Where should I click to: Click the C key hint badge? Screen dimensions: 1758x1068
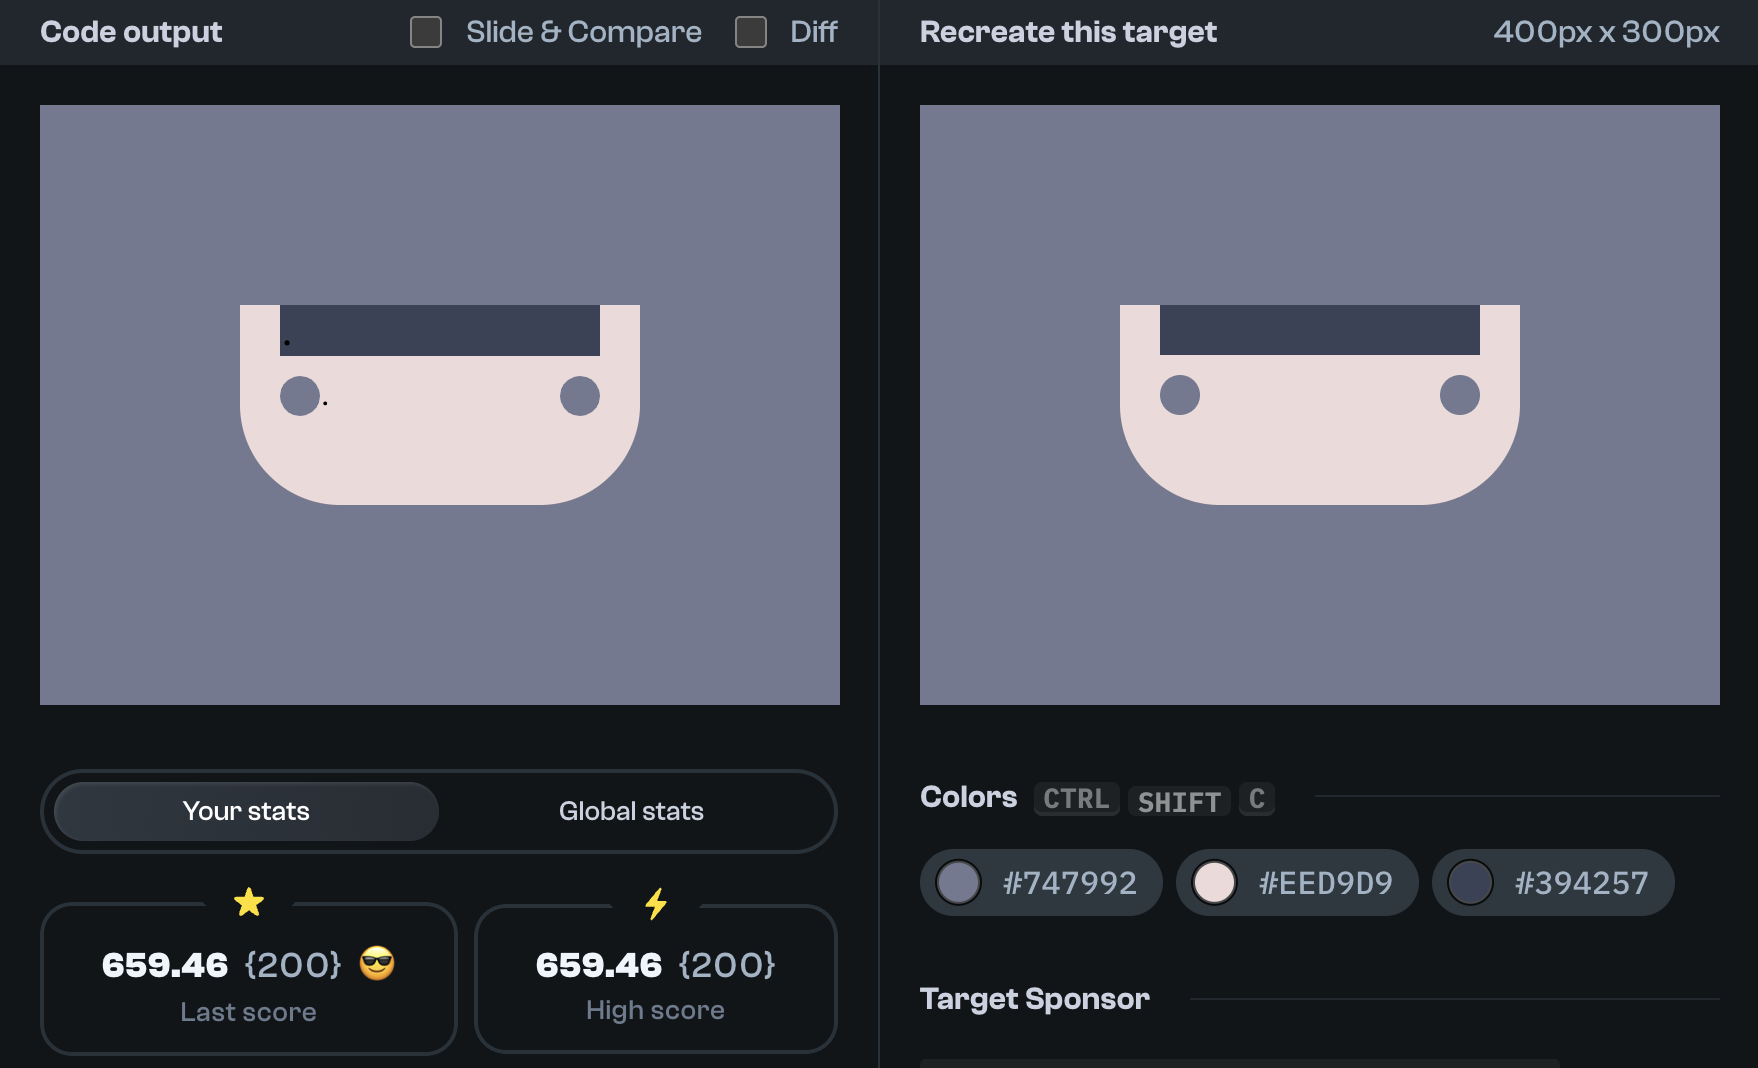1257,799
